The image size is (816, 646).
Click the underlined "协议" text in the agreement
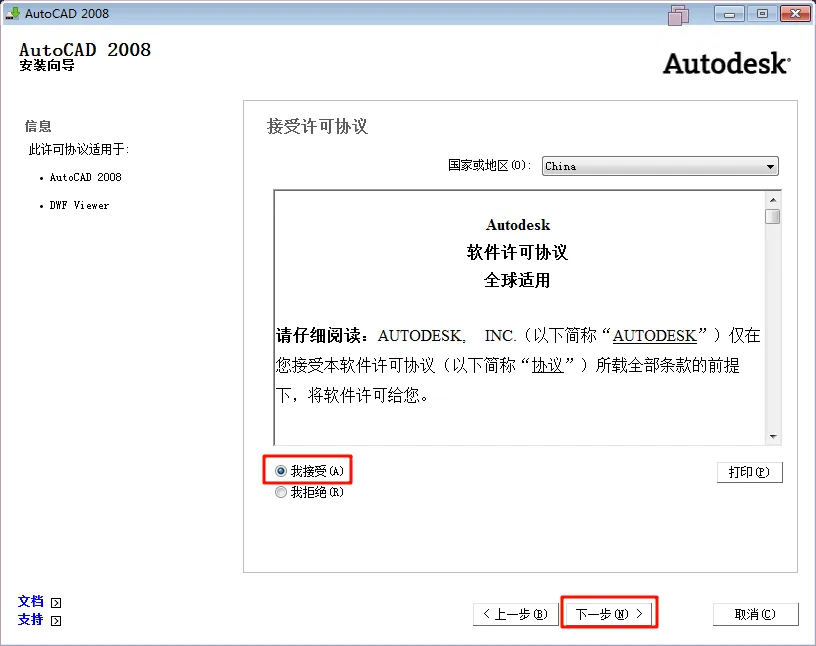pyautogui.click(x=547, y=365)
